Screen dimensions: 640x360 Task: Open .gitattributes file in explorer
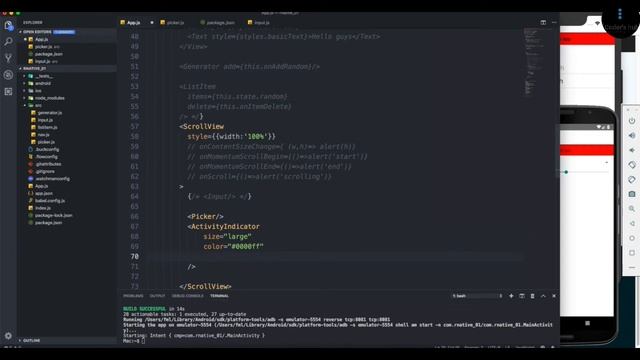48,164
